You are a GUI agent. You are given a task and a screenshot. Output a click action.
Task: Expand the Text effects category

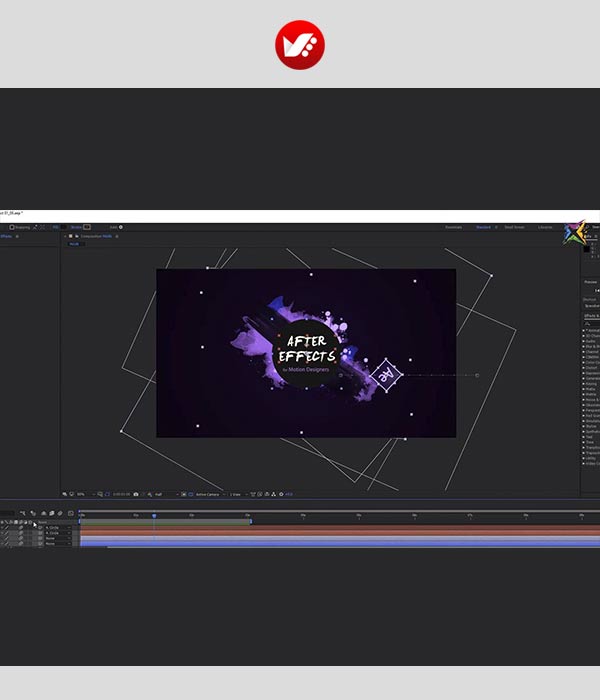pyautogui.click(x=583, y=437)
